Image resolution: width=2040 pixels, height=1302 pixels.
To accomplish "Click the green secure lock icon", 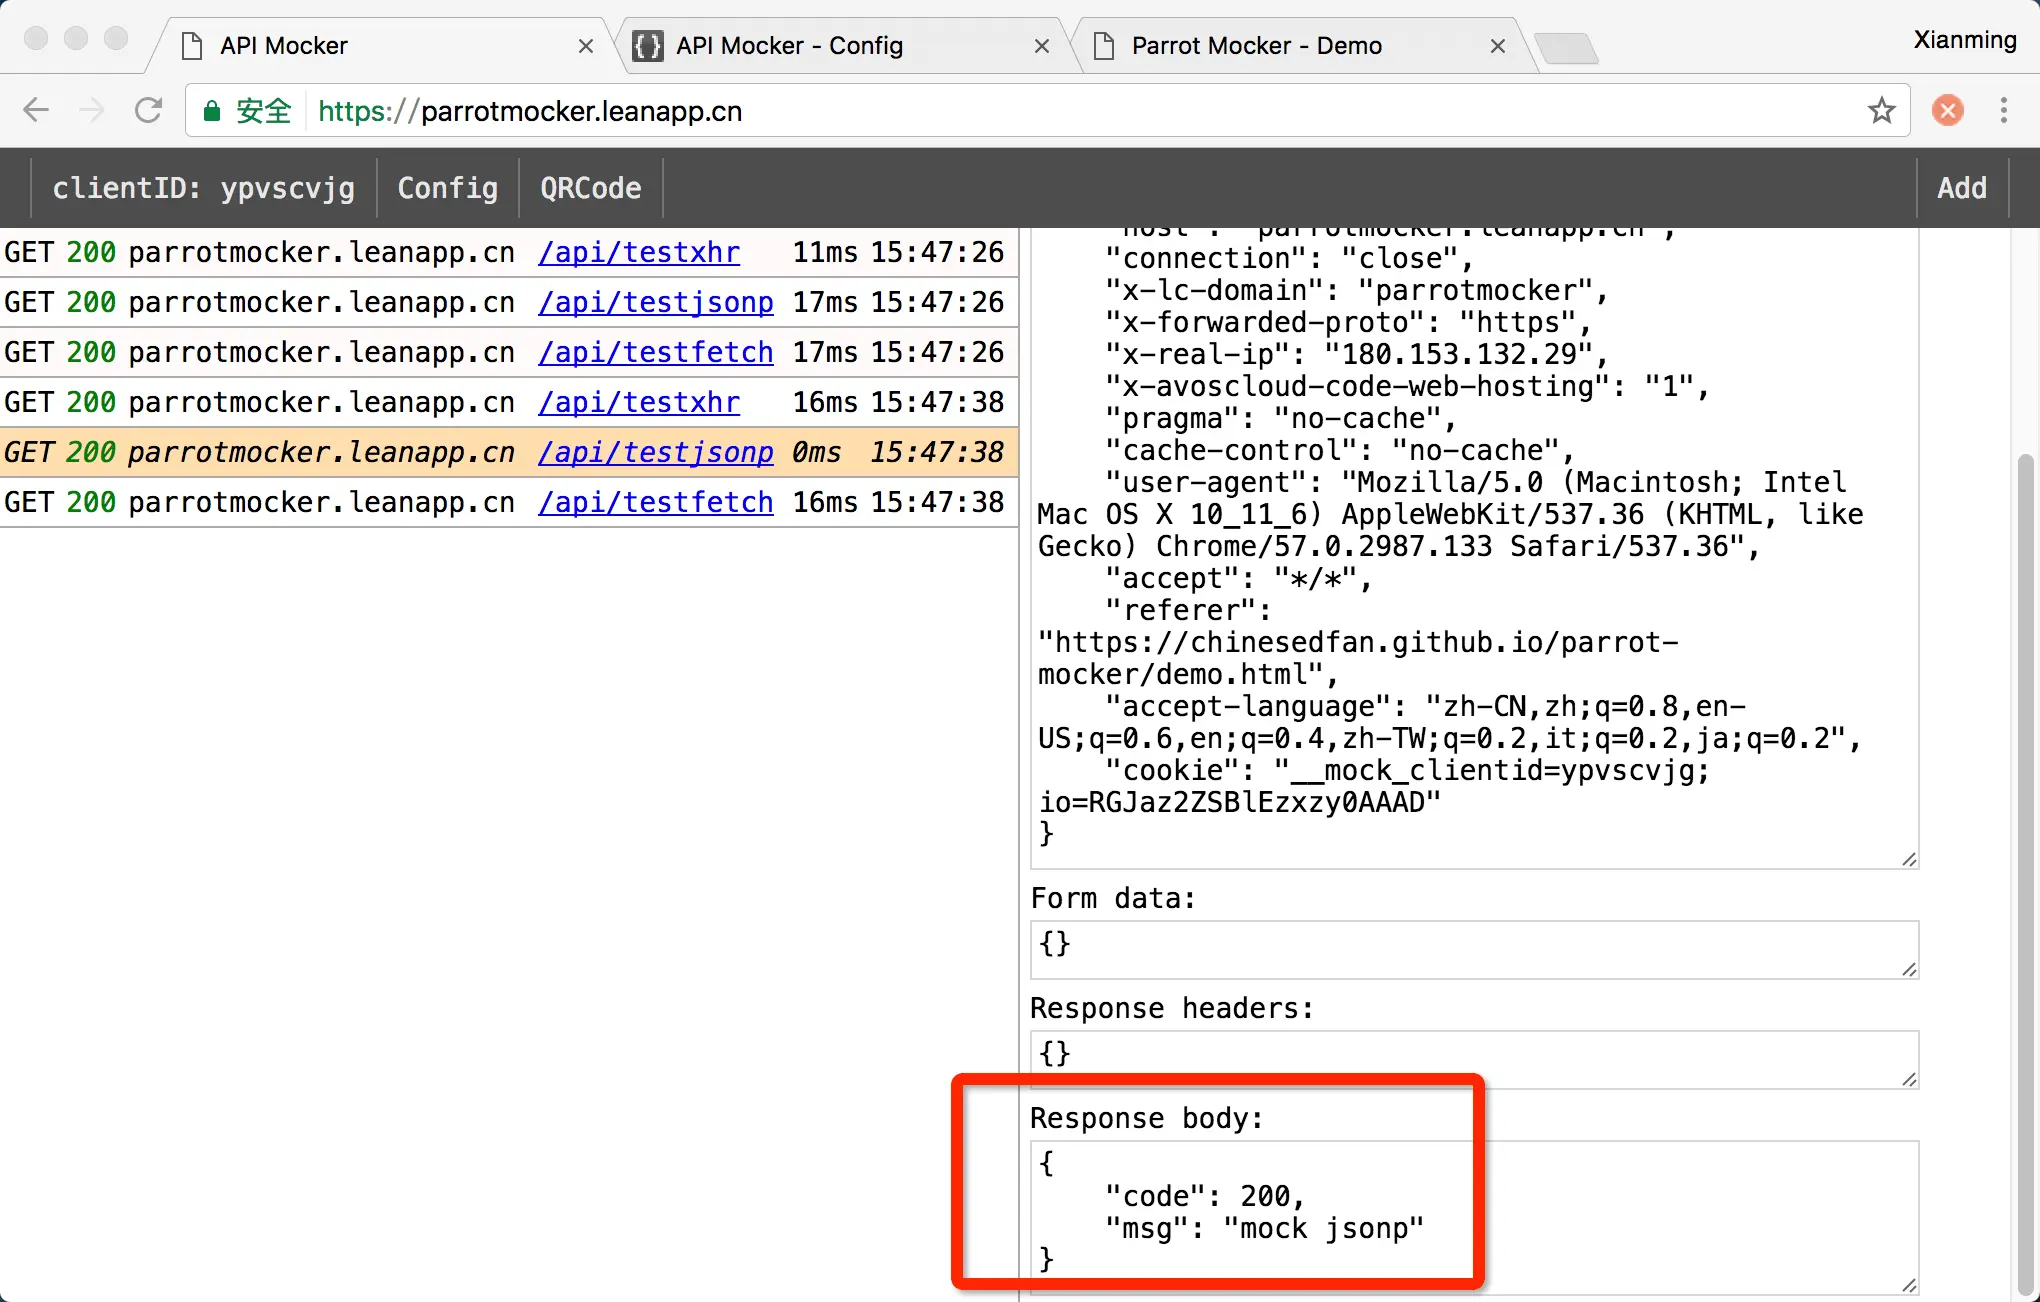I will click(212, 111).
